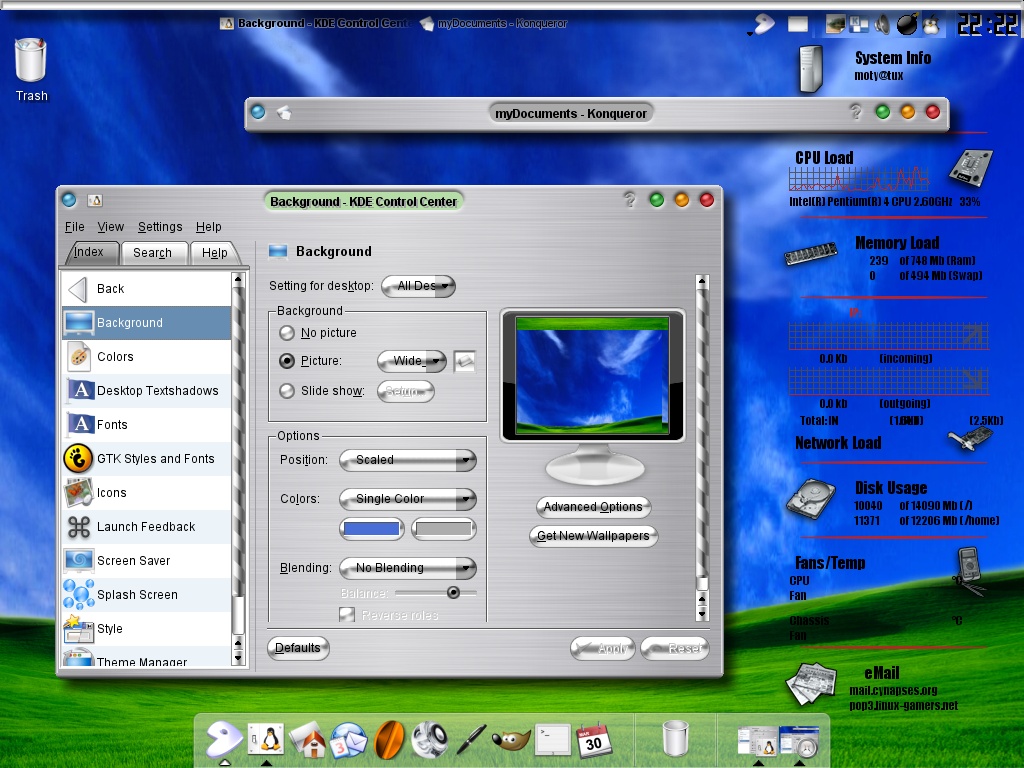
Task: Open the Help menu in menu bar
Action: [x=208, y=227]
